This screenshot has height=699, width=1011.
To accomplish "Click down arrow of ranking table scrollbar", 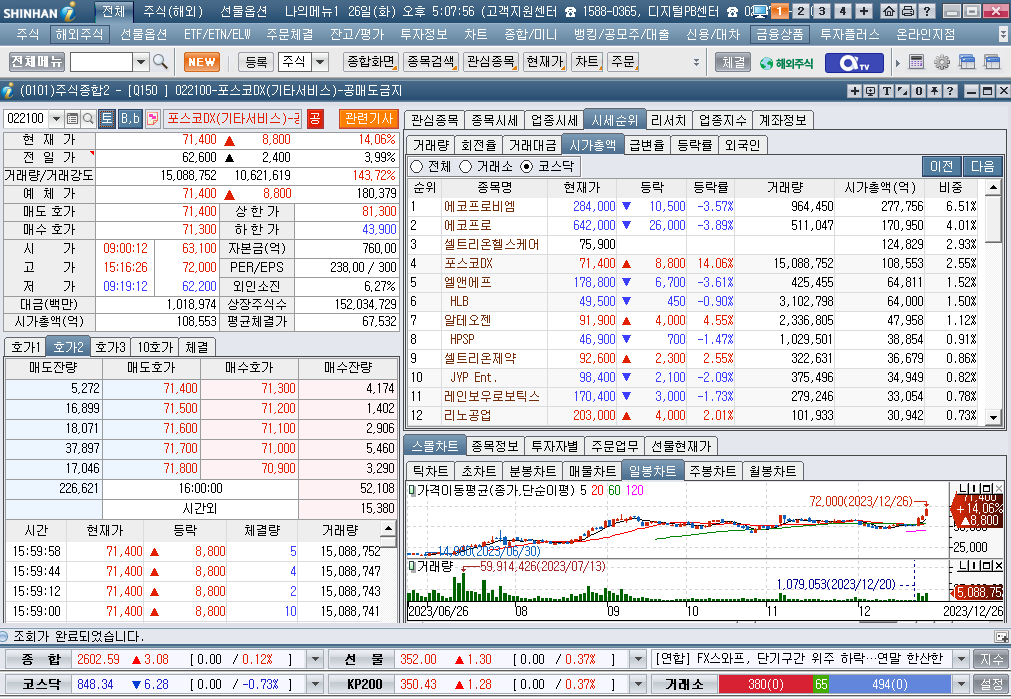I will (994, 418).
